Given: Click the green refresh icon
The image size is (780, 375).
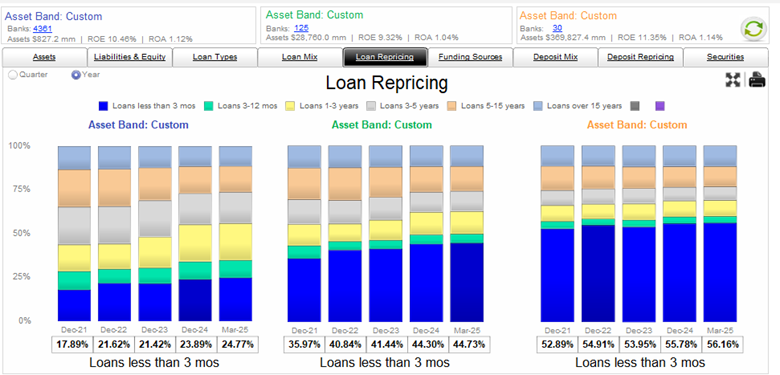Looking at the screenshot, I should (754, 29).
